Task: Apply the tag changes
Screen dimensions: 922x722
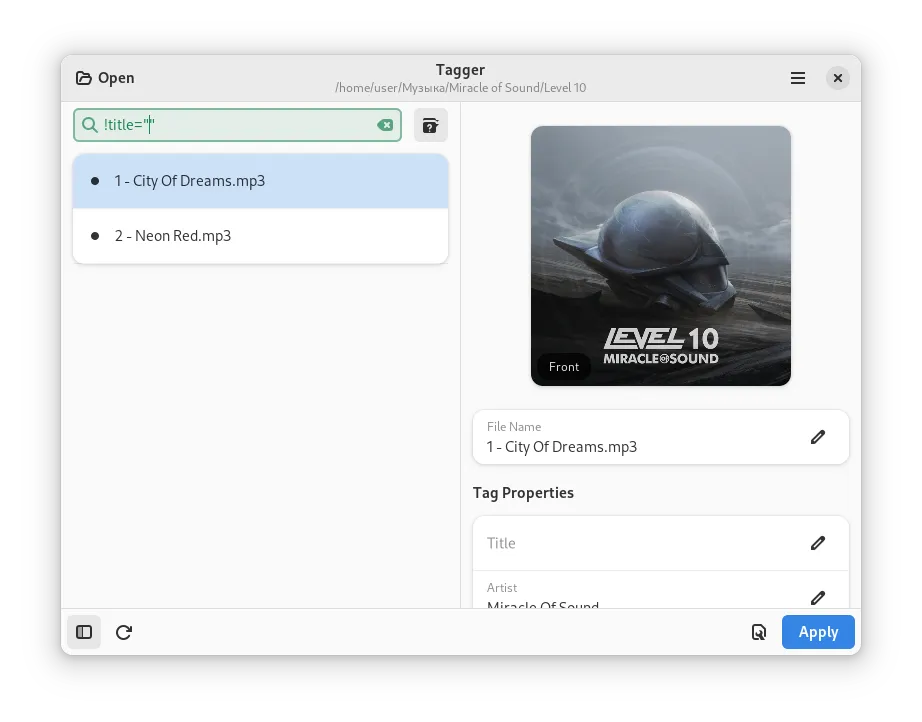Action: click(x=818, y=632)
